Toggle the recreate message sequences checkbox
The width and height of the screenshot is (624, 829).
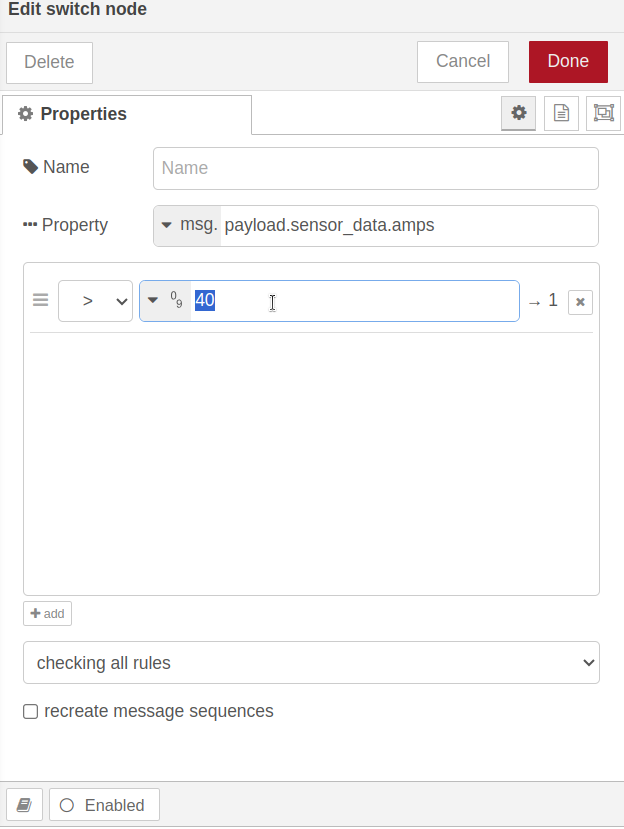tap(31, 712)
